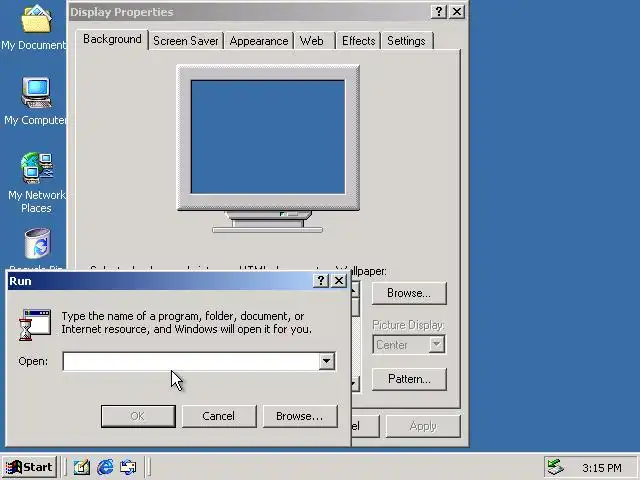Click Cancel in the Run dialog
640x480 pixels.
(x=219, y=416)
